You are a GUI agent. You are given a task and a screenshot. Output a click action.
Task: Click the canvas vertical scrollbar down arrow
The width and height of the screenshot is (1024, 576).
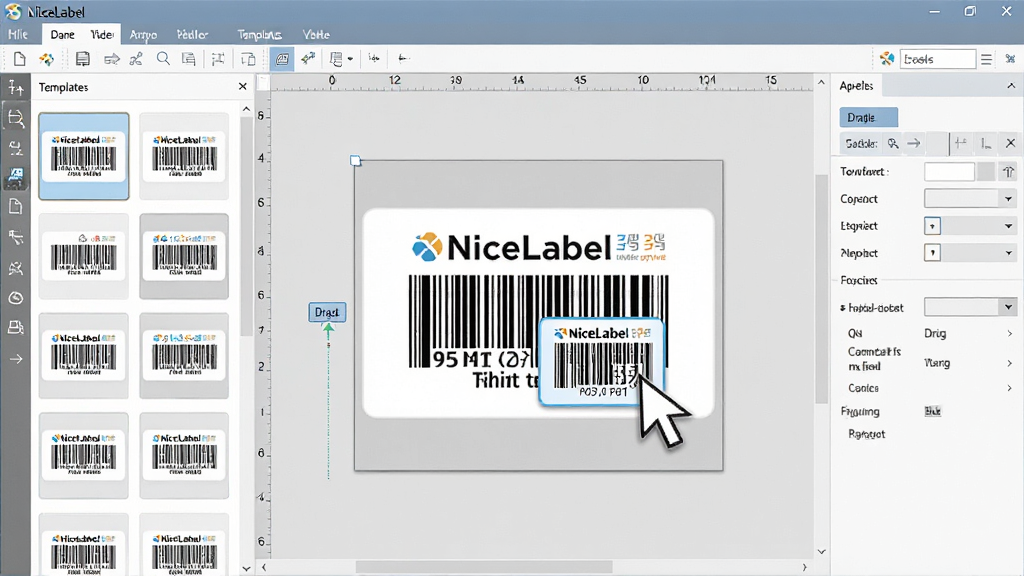click(822, 552)
